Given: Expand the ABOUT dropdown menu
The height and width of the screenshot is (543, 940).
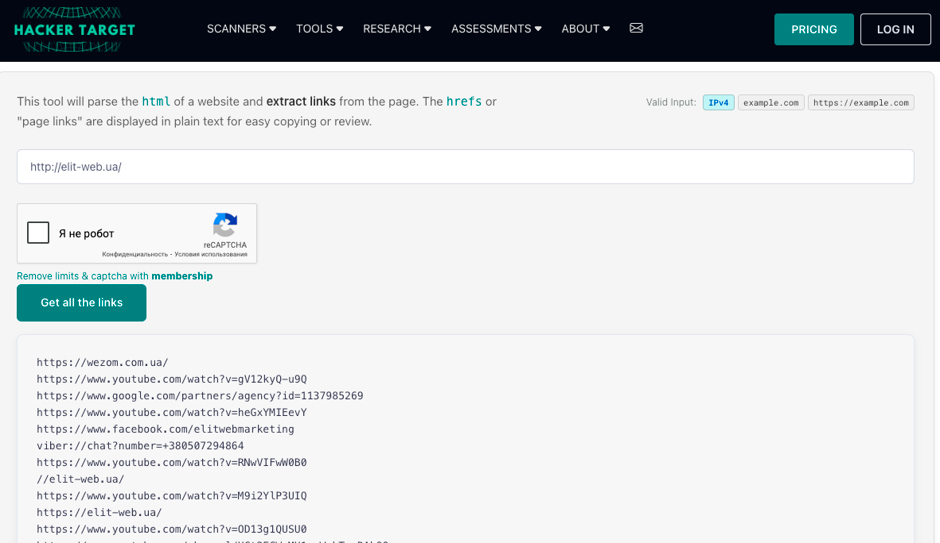Looking at the screenshot, I should tap(586, 29).
